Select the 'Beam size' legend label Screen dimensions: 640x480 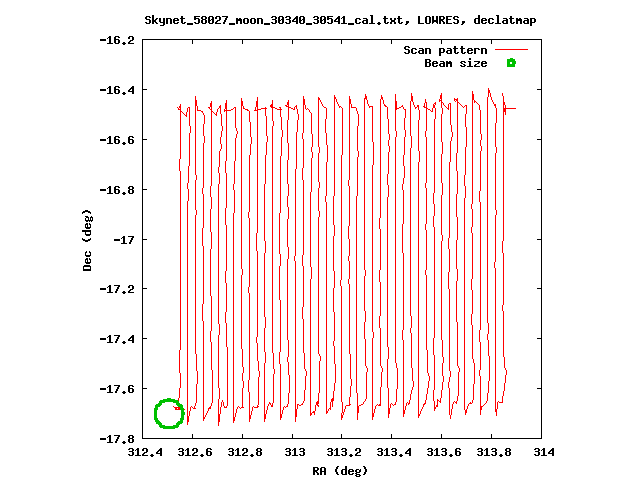[x=456, y=63]
